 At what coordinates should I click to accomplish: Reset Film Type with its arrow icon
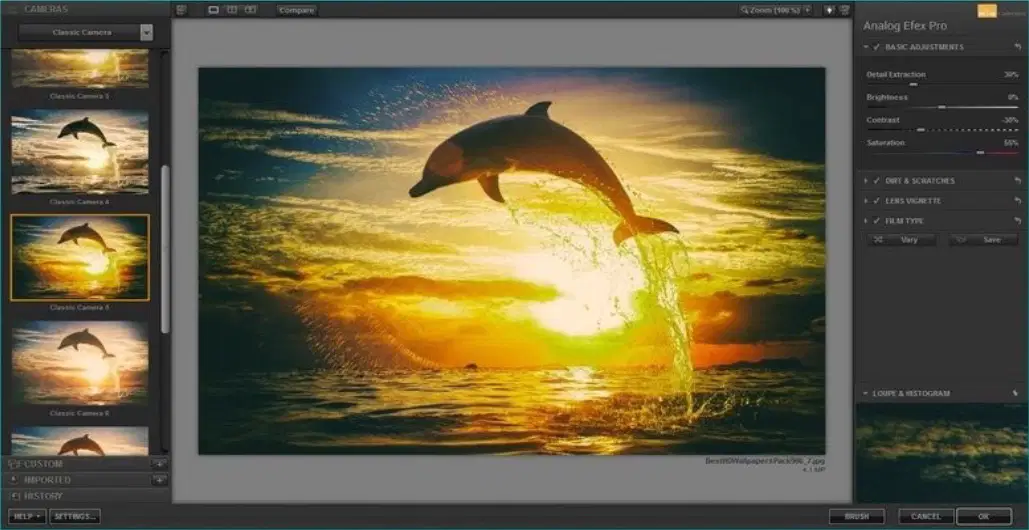pos(1018,221)
